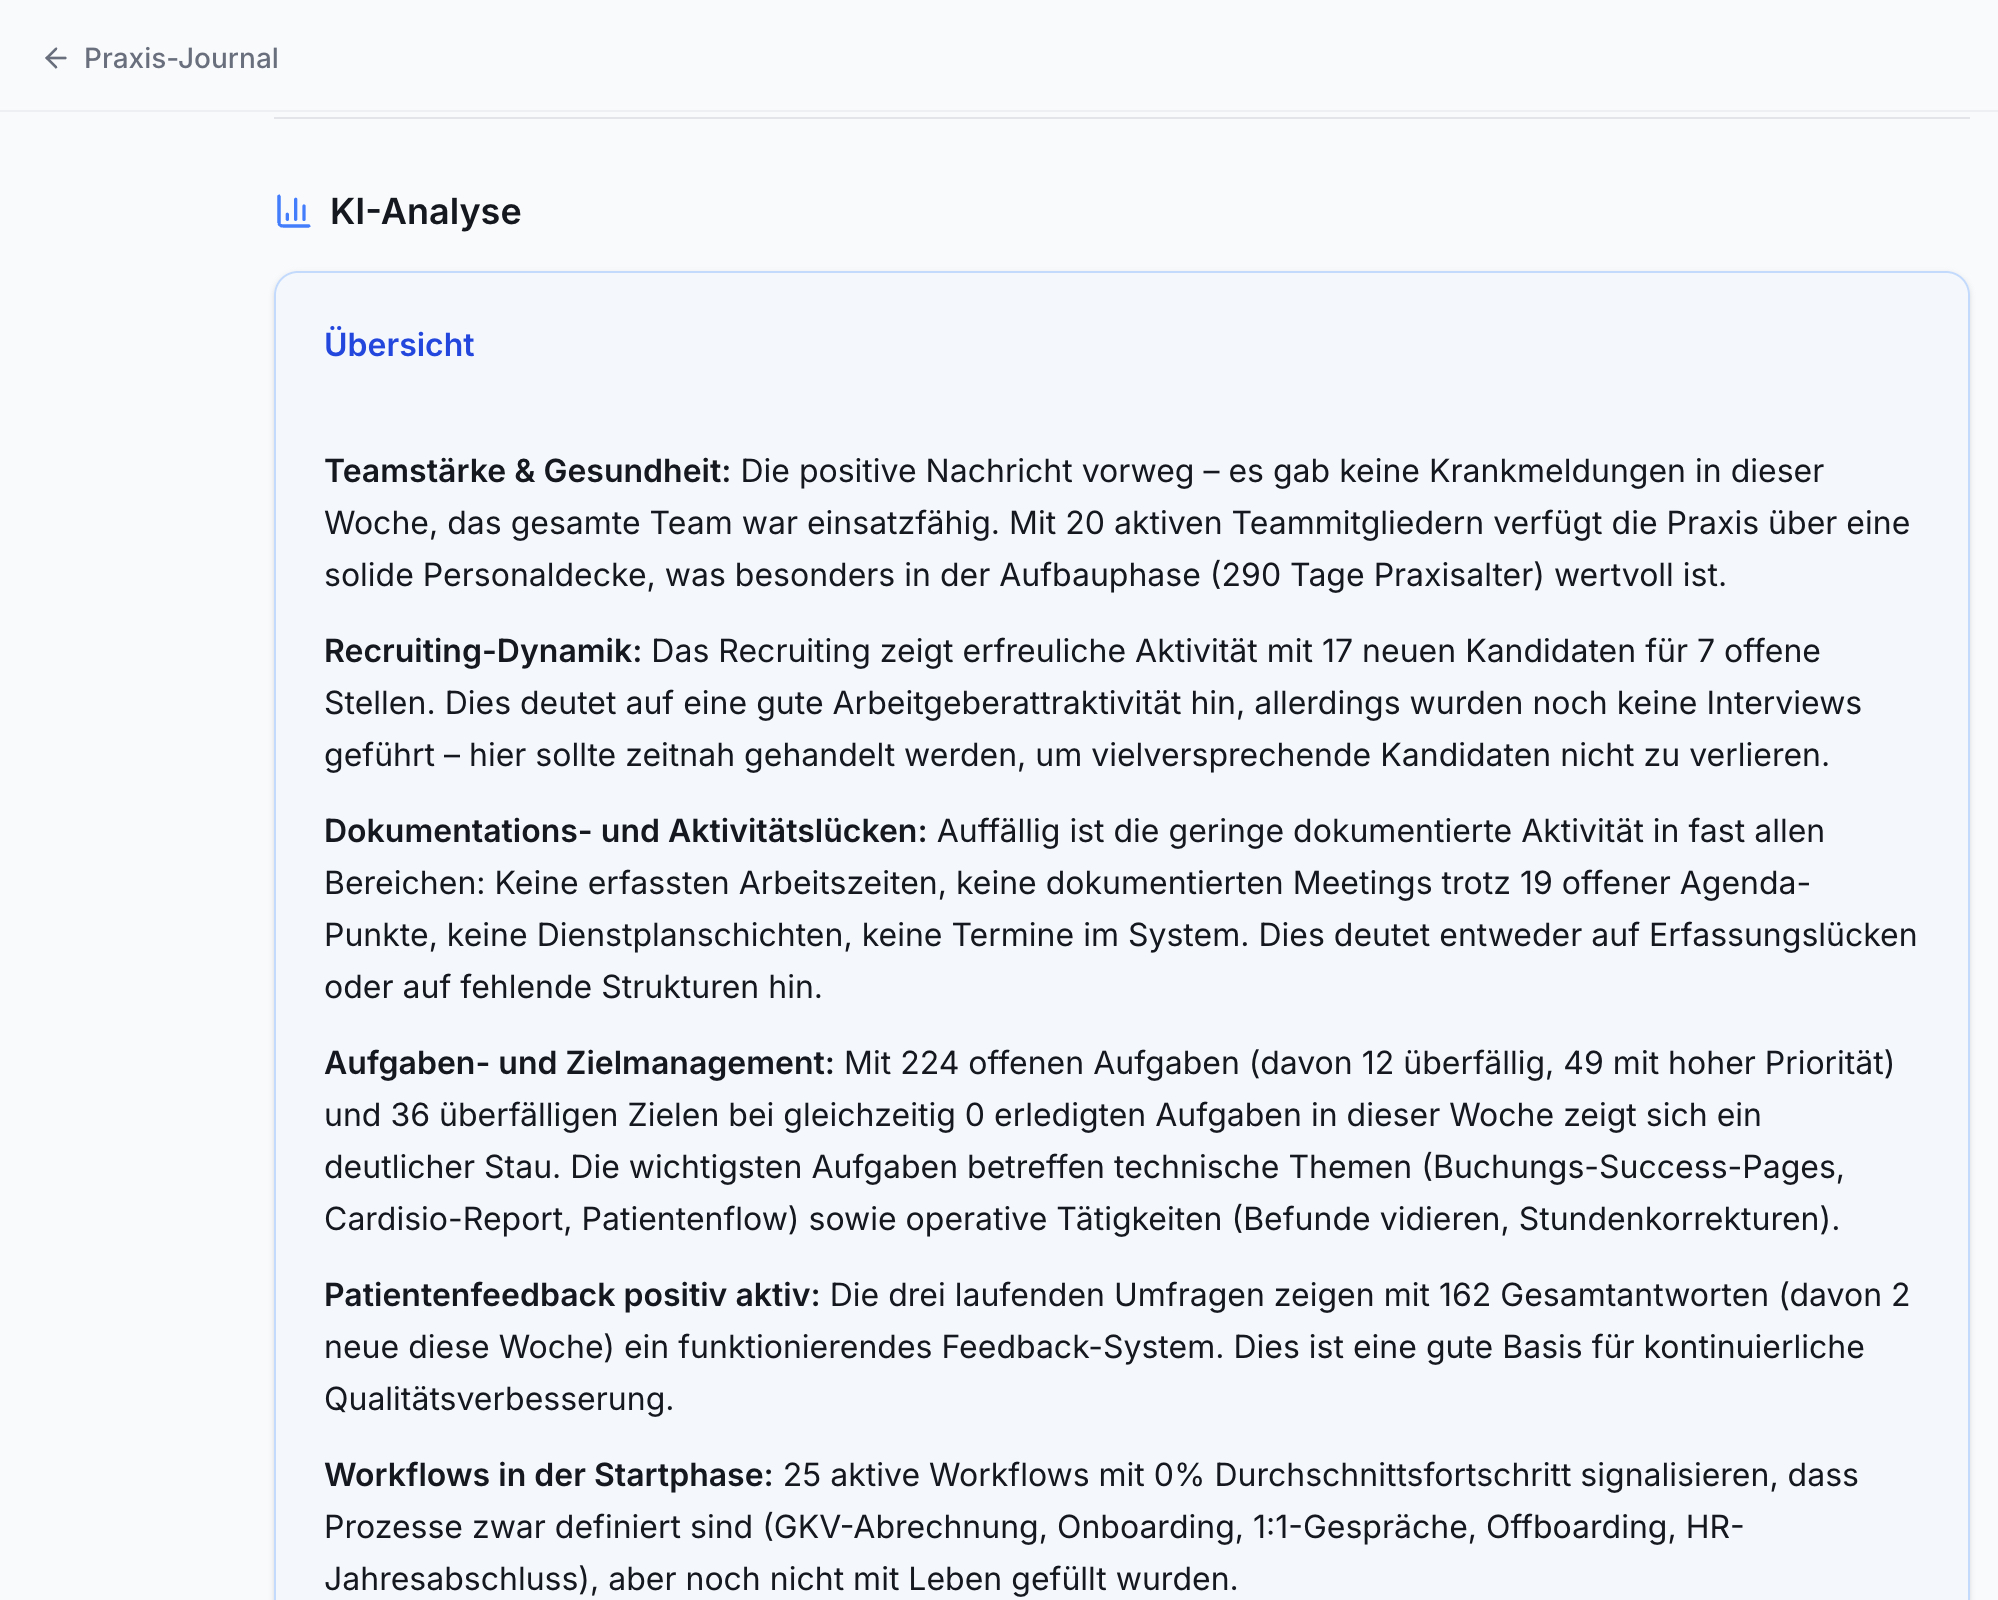Open the Praxis-Journal link
Screen dimensions: 1998x1600
pos(181,58)
